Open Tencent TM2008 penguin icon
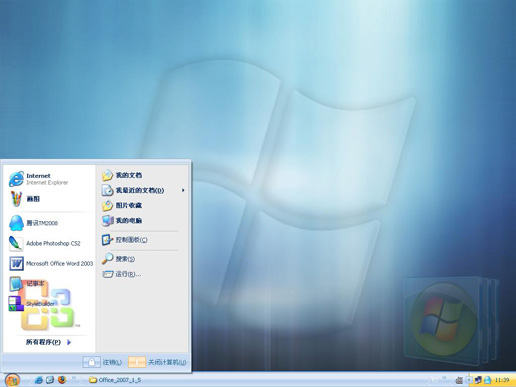The height and width of the screenshot is (387, 516). pyautogui.click(x=16, y=223)
